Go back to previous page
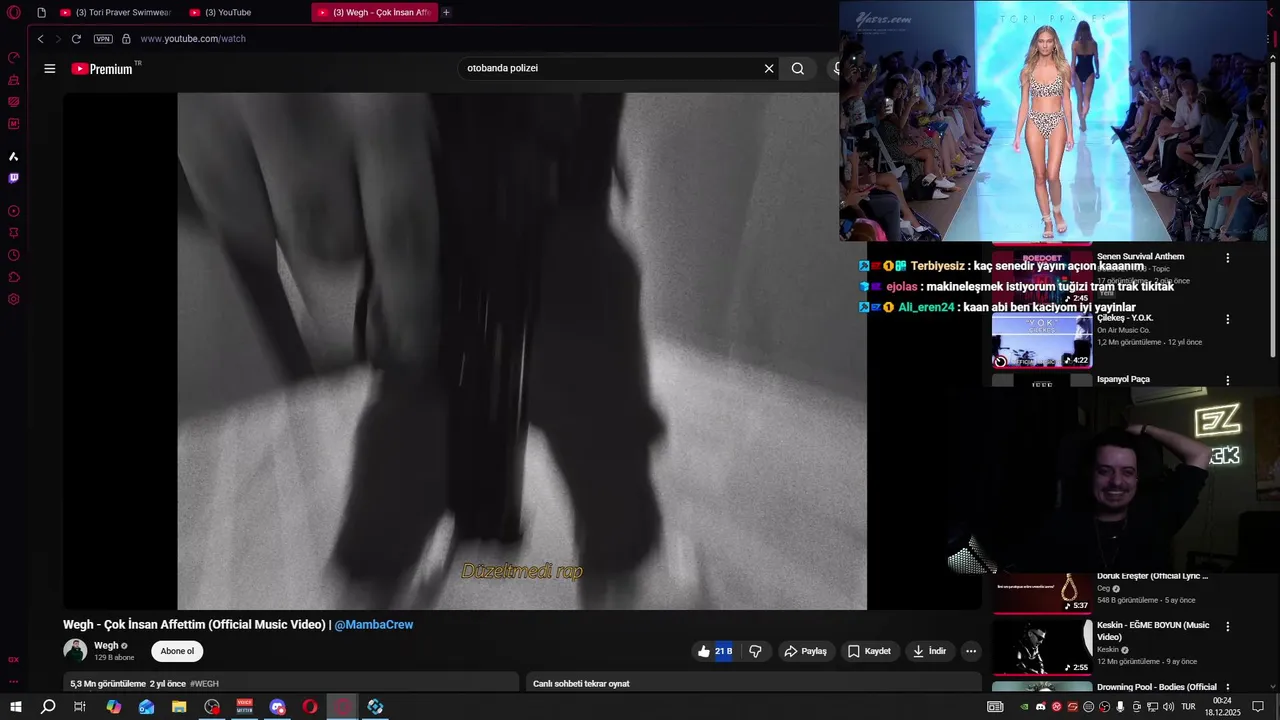This screenshot has width=1280, height=720. pyautogui.click(x=40, y=39)
